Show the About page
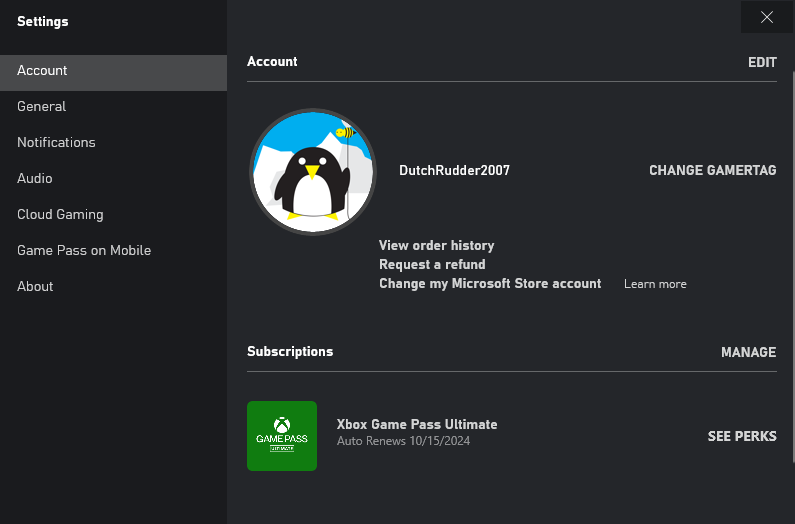795x524 pixels. click(x=35, y=287)
